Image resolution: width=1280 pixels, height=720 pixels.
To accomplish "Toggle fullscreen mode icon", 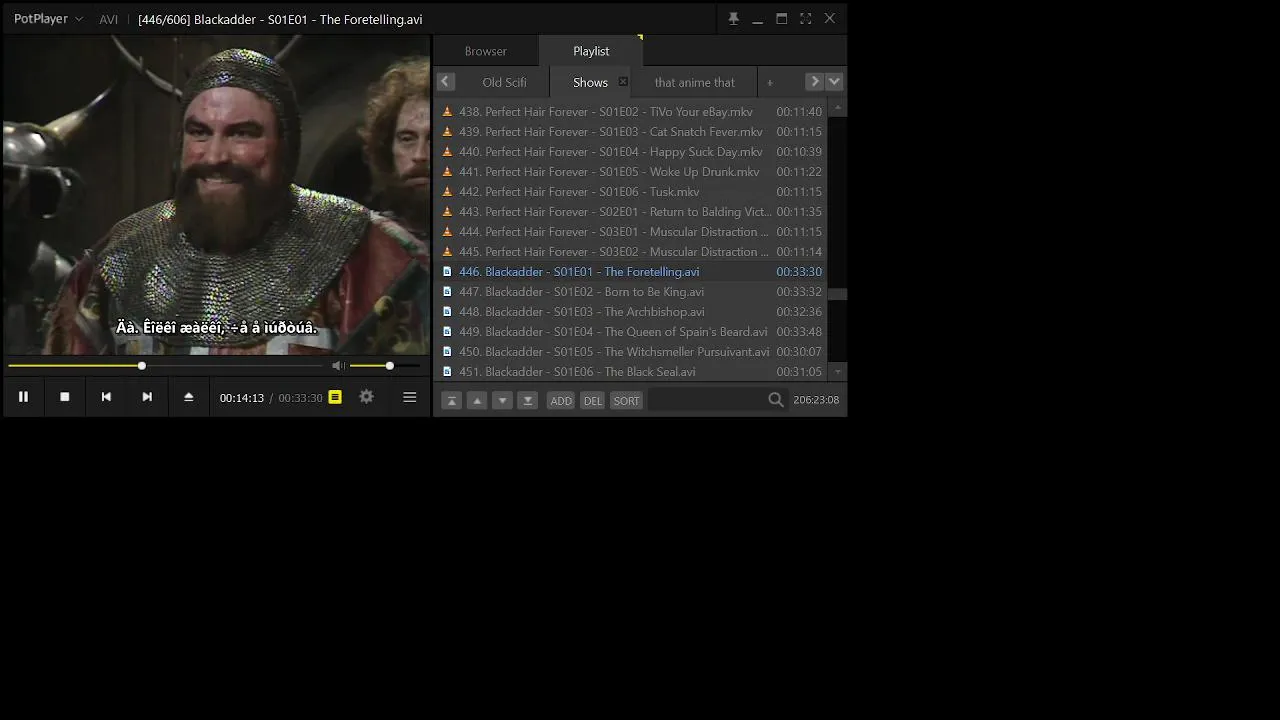I will pyautogui.click(x=805, y=19).
